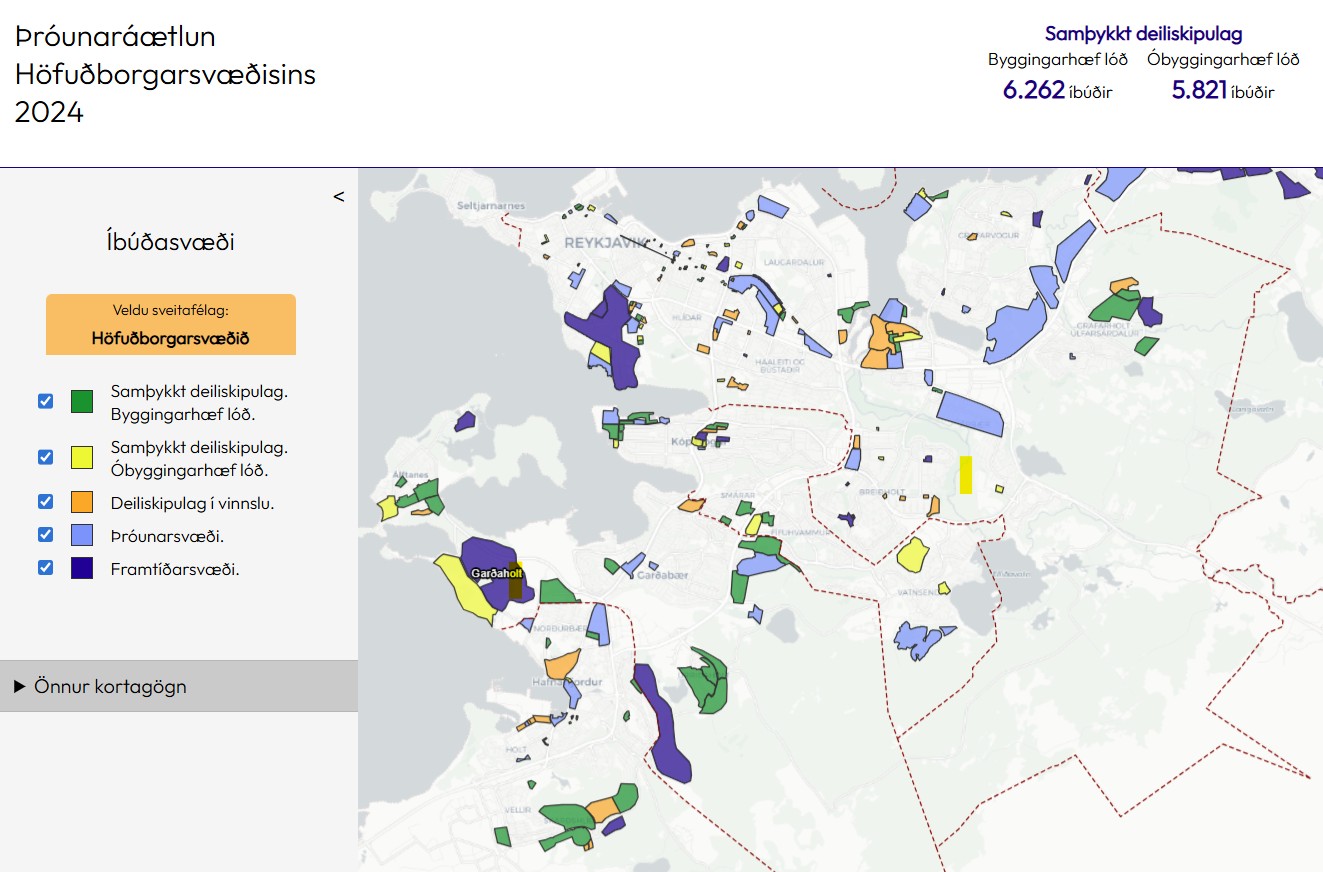Click the light blue Þróunarsvæði legend swatch
Image resolution: width=1323 pixels, height=872 pixels.
[82, 535]
